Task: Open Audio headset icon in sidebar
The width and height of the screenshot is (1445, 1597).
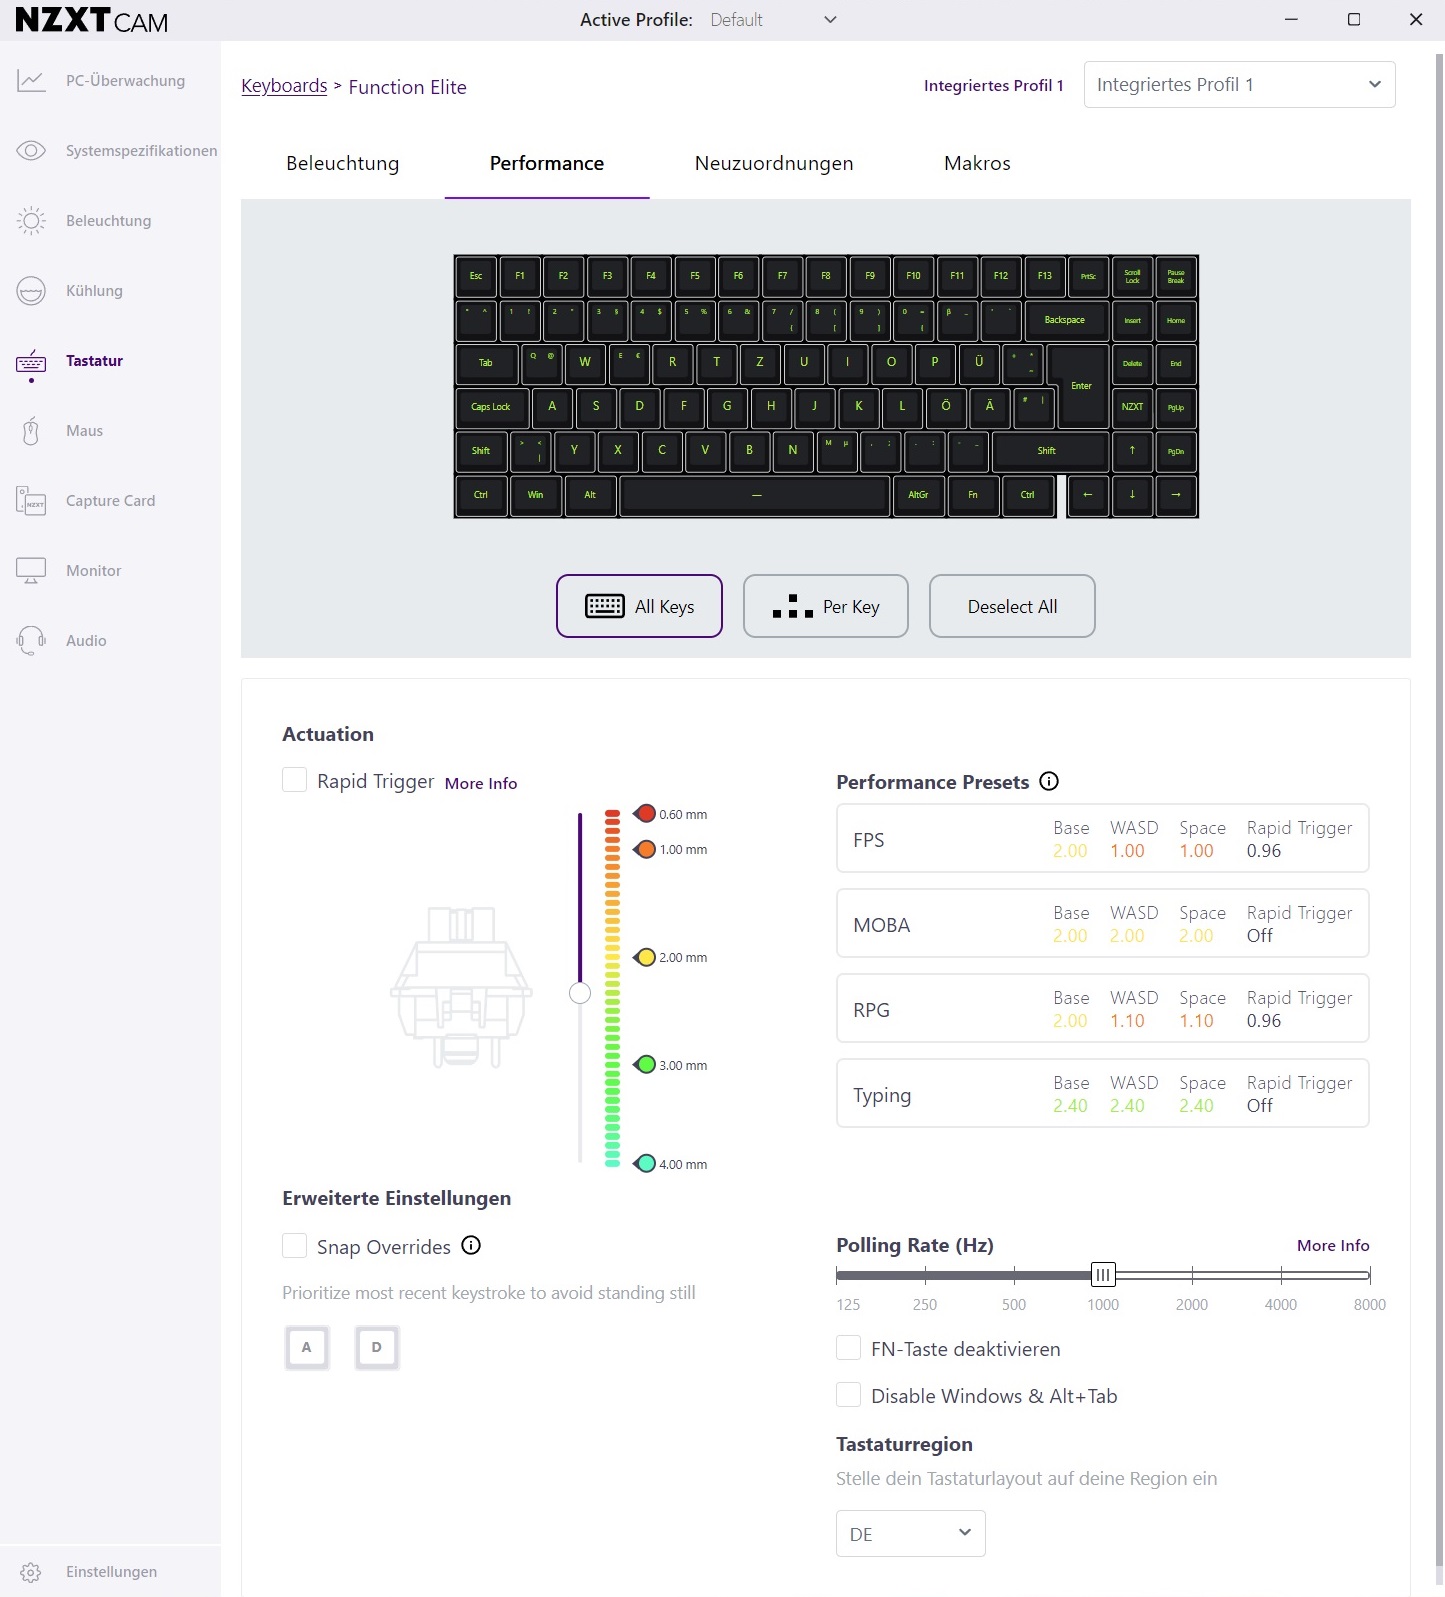Action: tap(31, 641)
